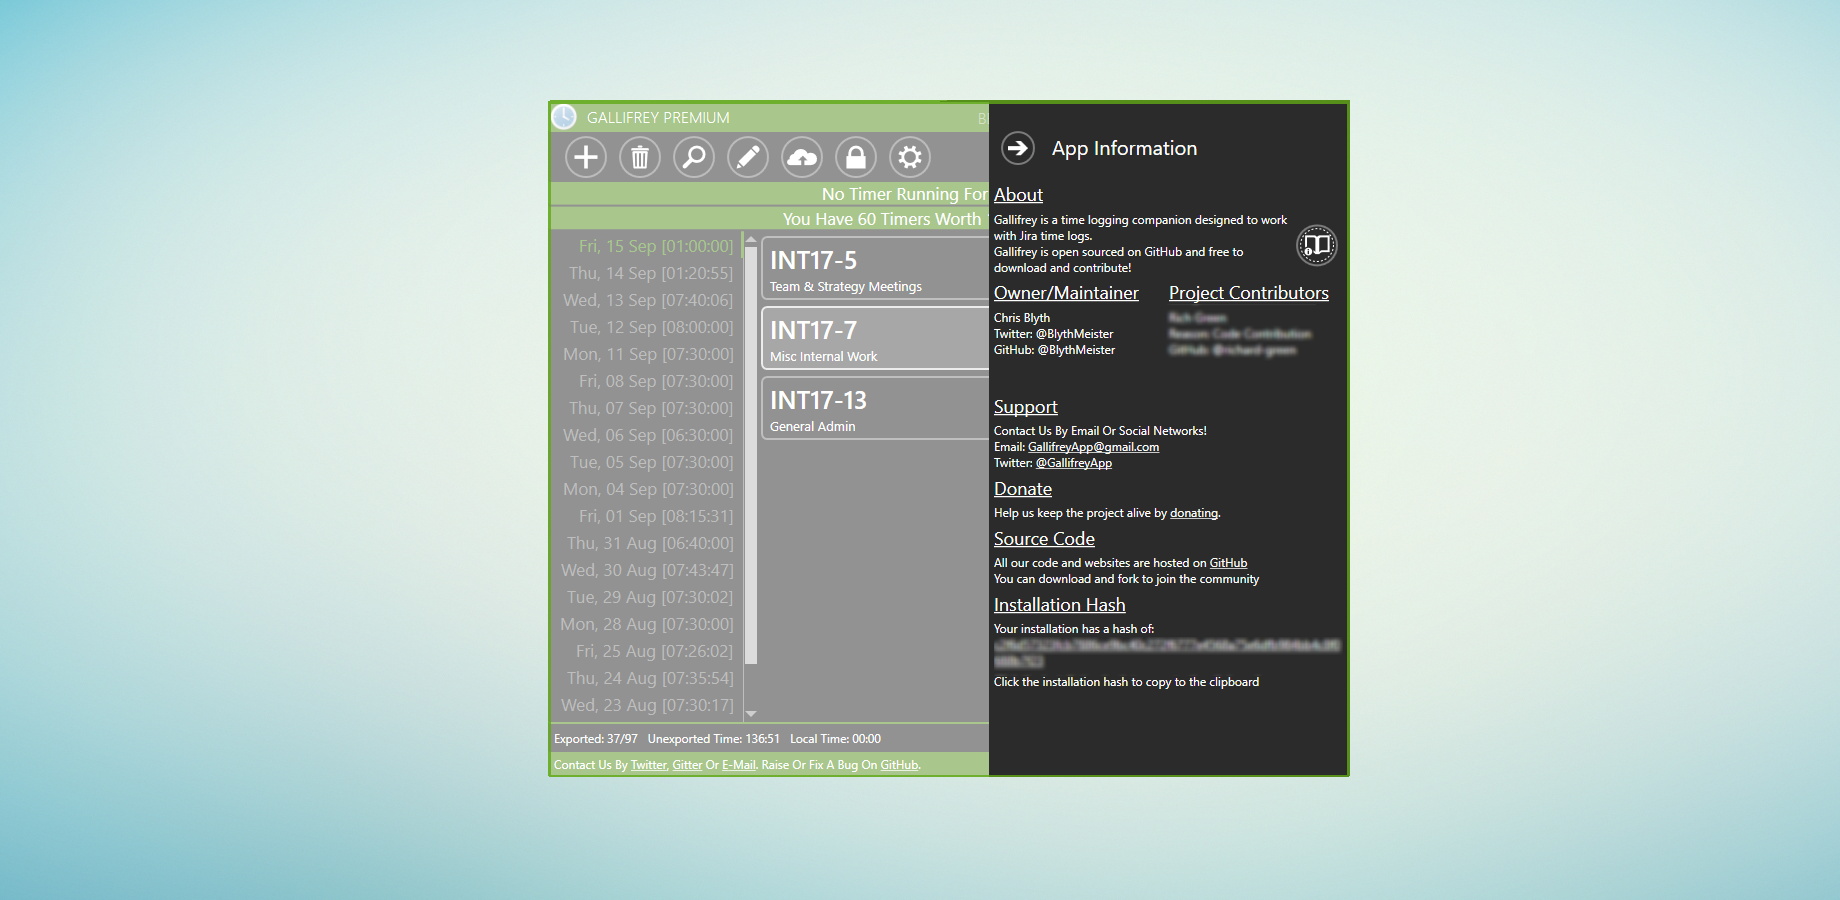1840x900 pixels.
Task: Click the Project Contributors heading
Action: 1249,293
